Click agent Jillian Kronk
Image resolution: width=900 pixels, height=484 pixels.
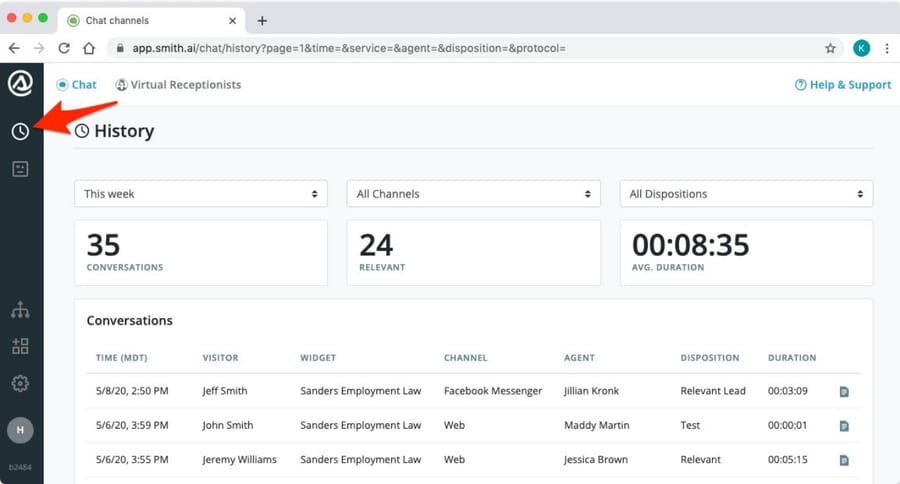(592, 391)
